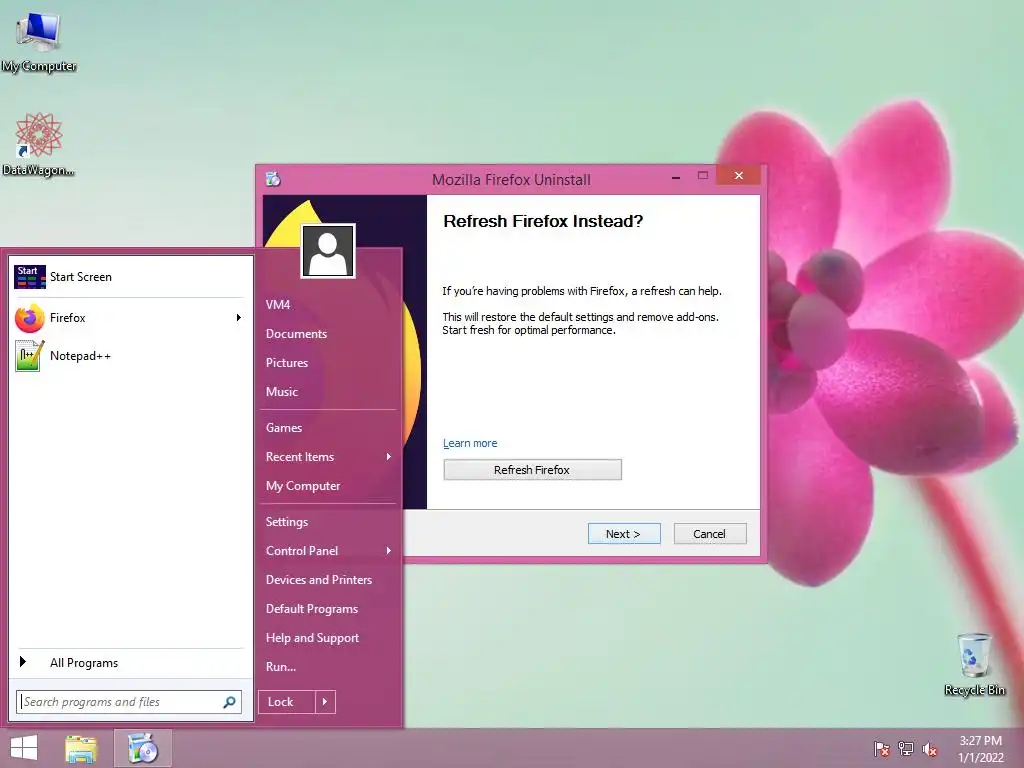Follow the Learn more link
Image resolution: width=1024 pixels, height=768 pixels.
click(470, 443)
